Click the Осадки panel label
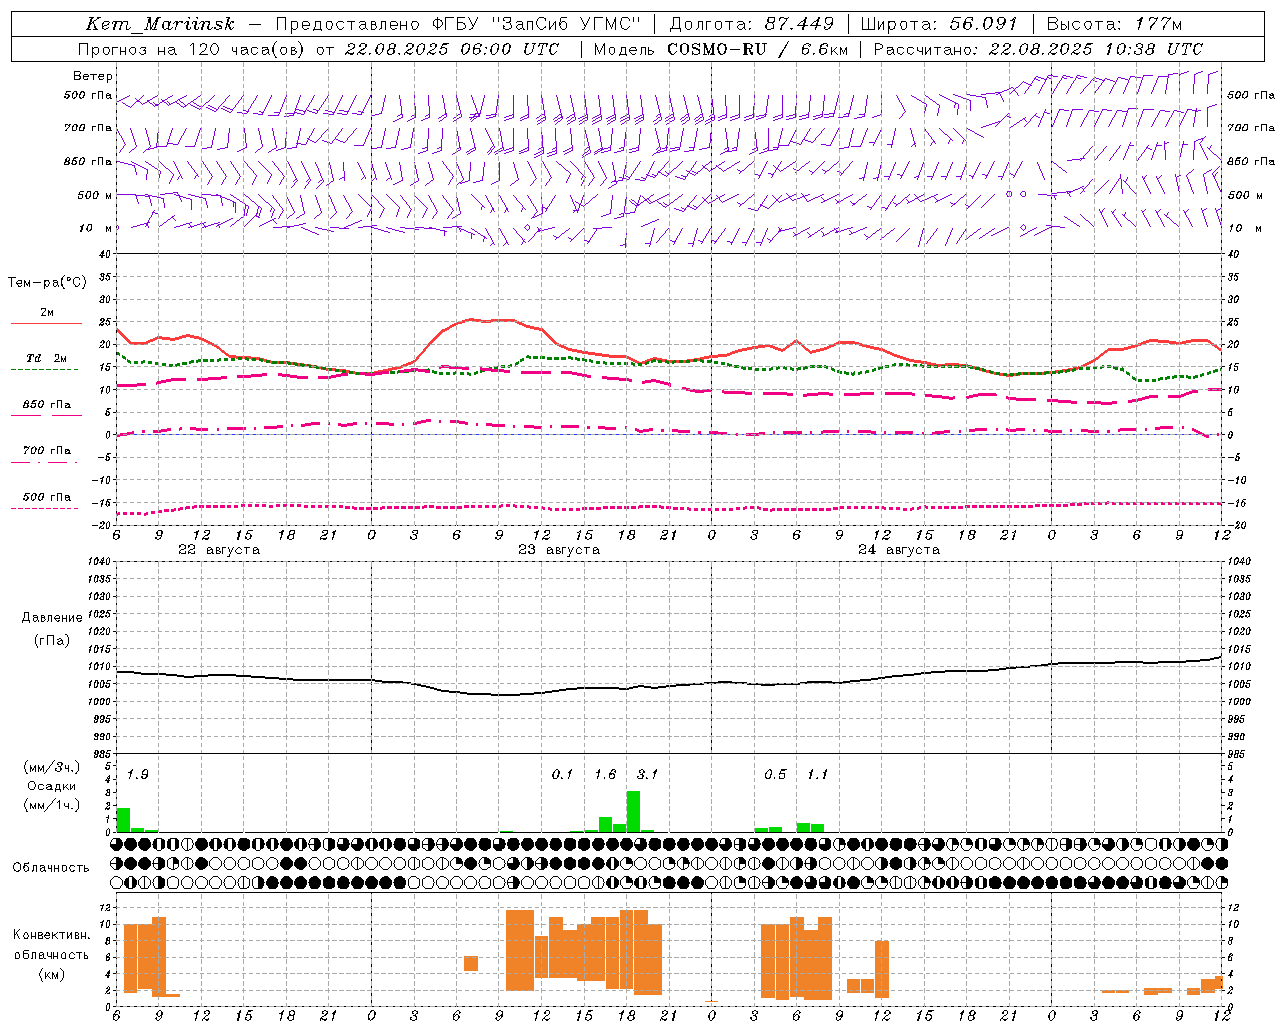This screenshot has width=1280, height=1024. (x=52, y=786)
